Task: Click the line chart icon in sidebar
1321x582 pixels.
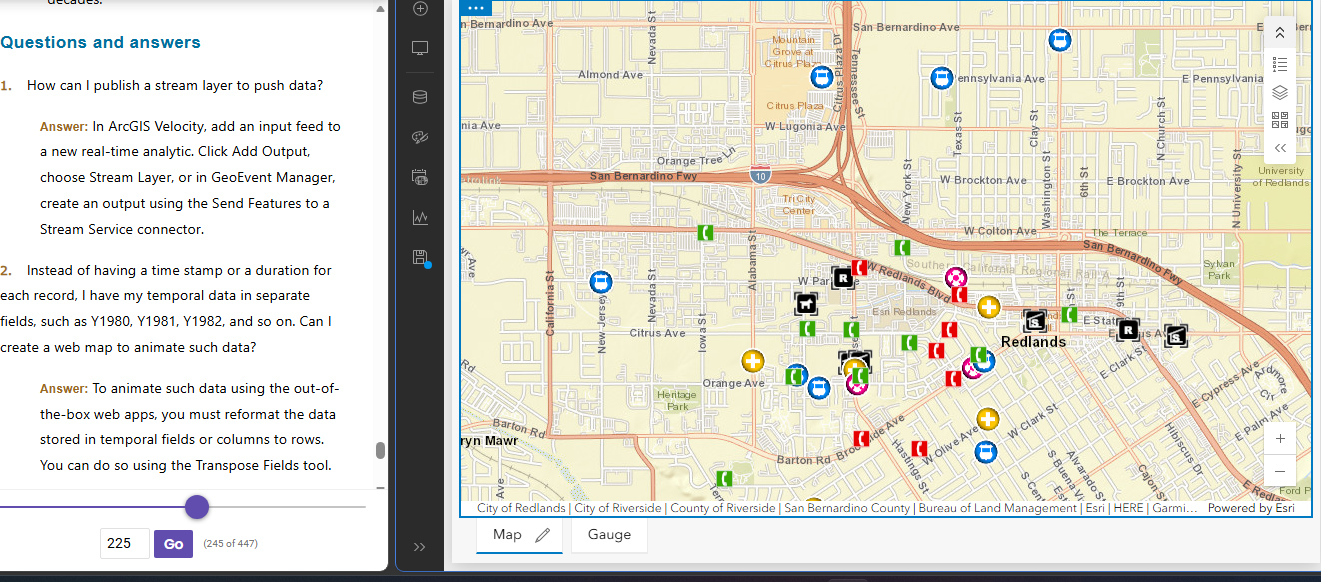Action: coord(420,217)
